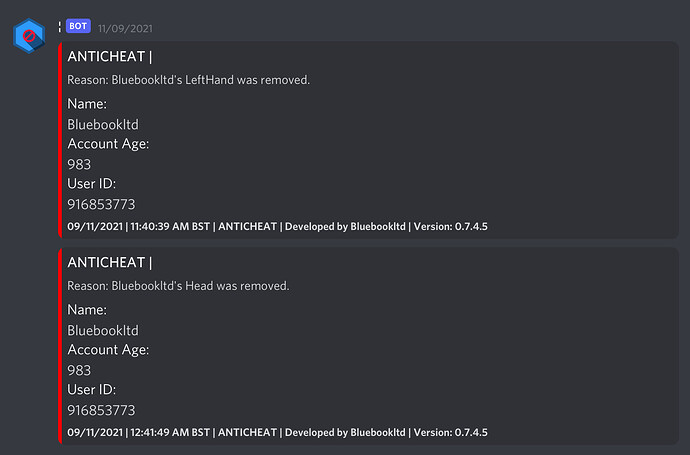Click red color bar of LeftHand embed

pyautogui.click(x=60, y=140)
